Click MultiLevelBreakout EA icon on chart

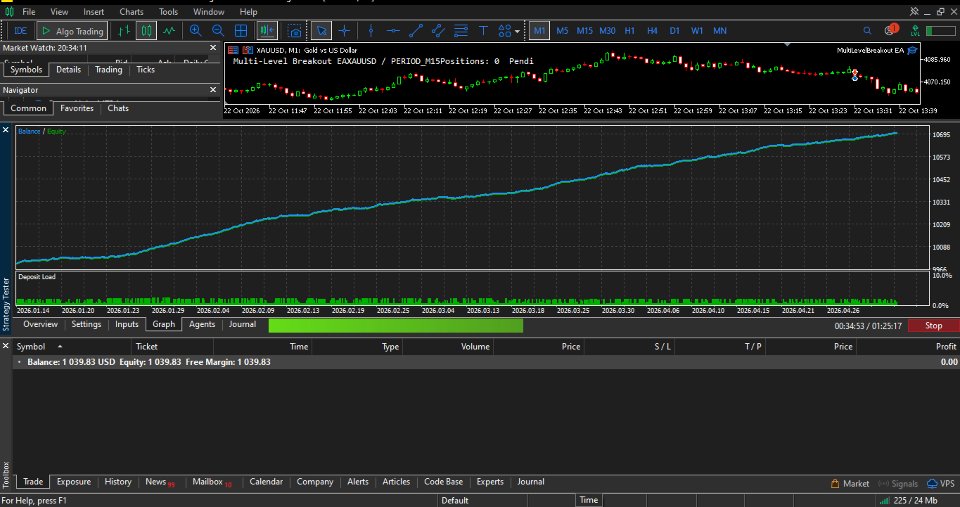(912, 50)
